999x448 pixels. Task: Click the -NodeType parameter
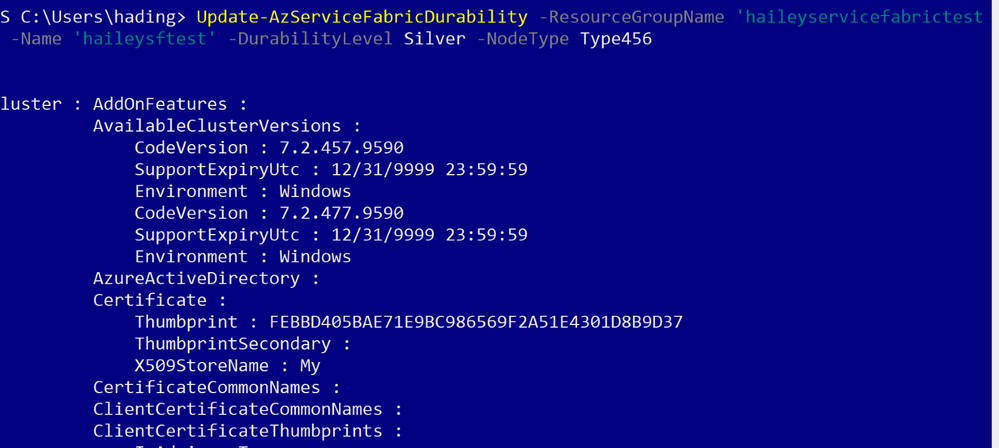pos(522,40)
